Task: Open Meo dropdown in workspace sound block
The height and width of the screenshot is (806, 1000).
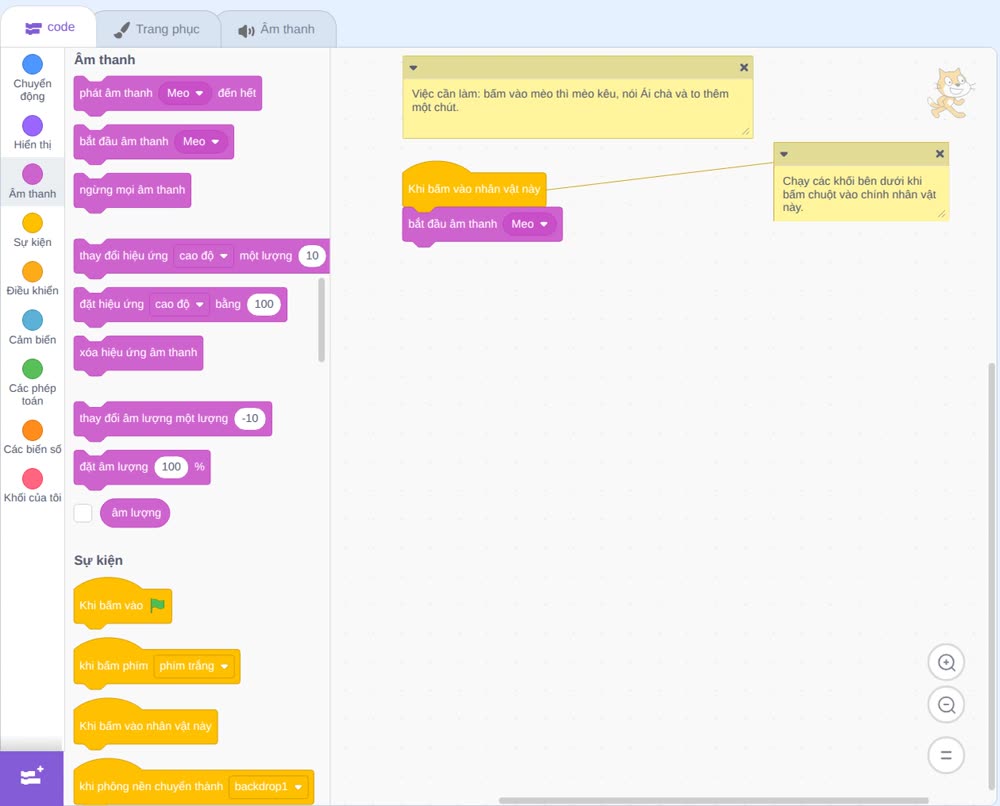Action: click(x=529, y=224)
